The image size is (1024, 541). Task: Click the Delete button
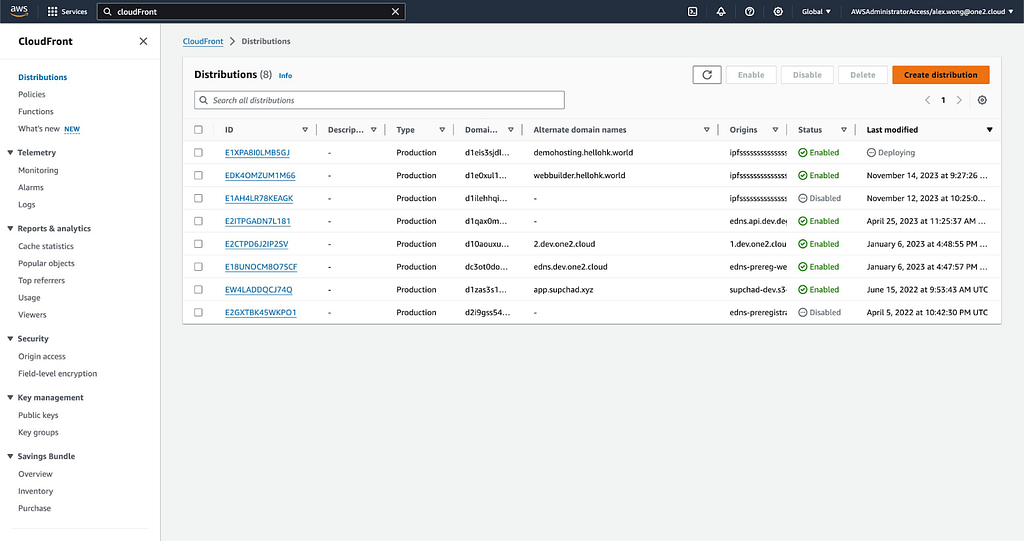tap(863, 75)
